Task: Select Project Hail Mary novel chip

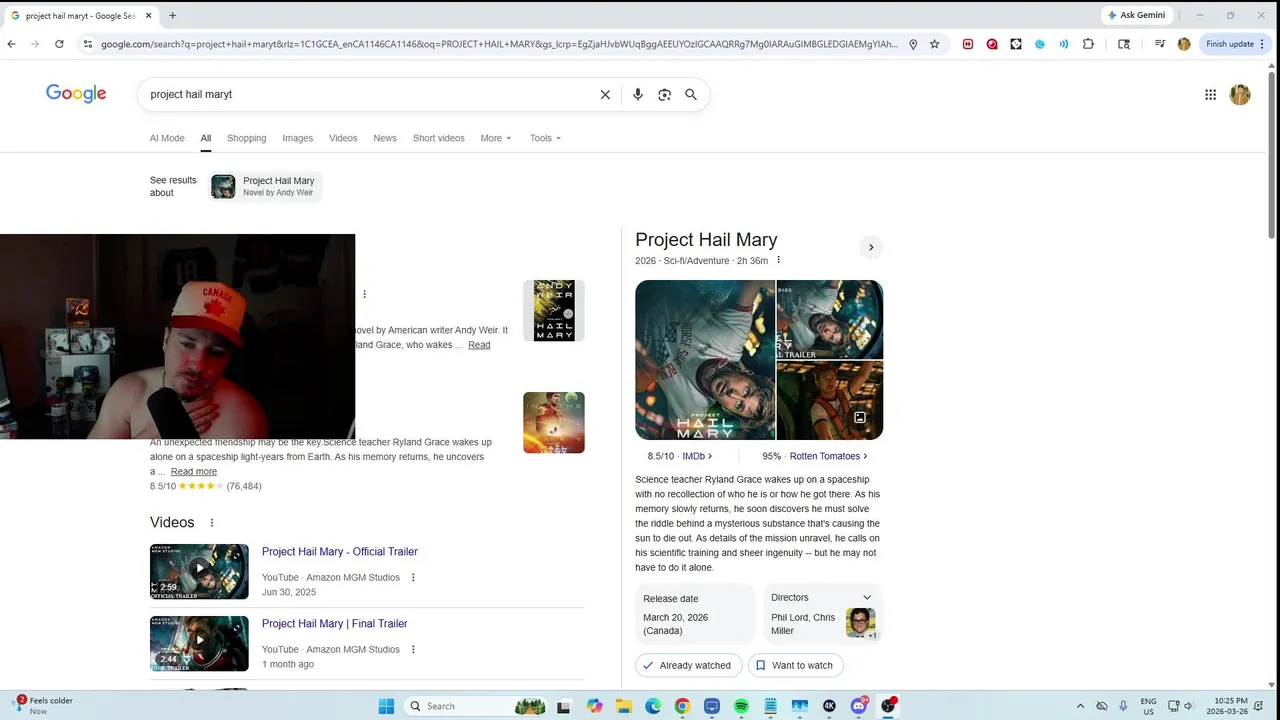Action: click(266, 187)
